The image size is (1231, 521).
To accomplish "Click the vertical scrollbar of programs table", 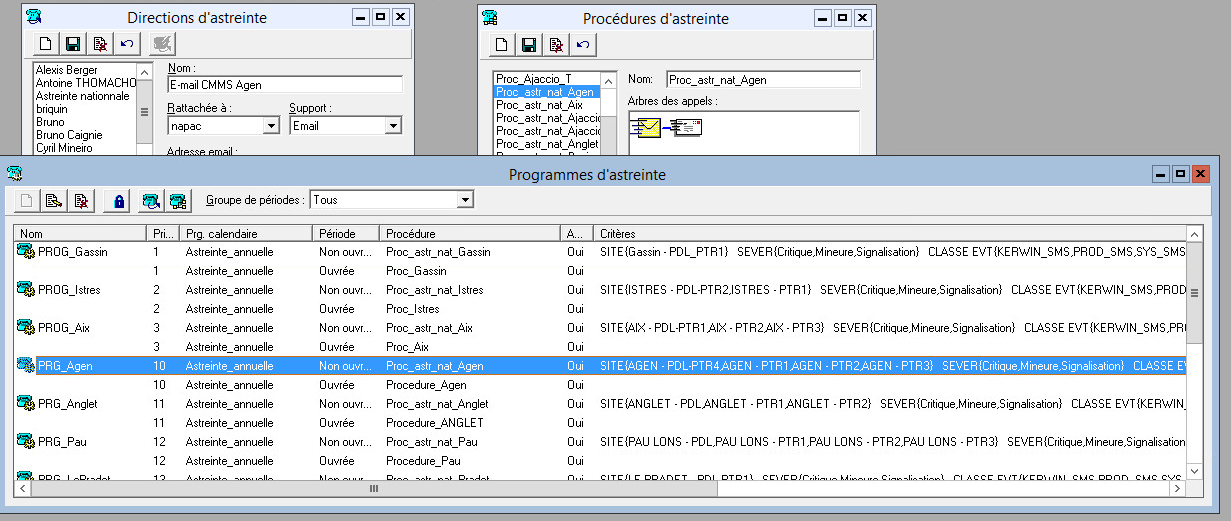I will 1193,360.
